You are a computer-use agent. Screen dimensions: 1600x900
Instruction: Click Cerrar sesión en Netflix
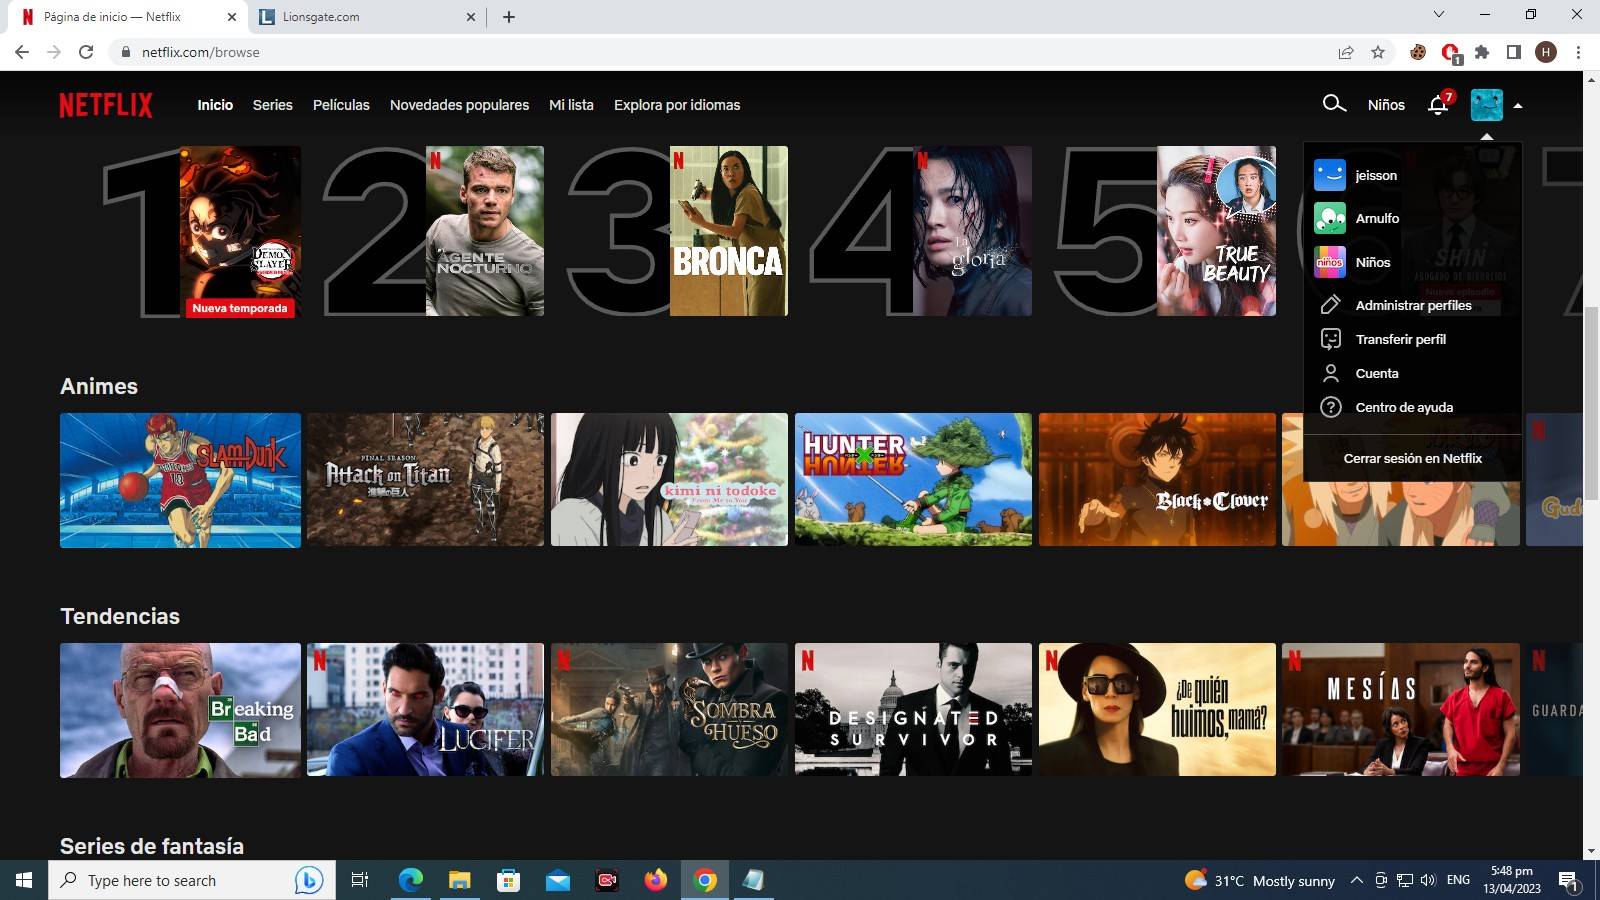(1412, 458)
